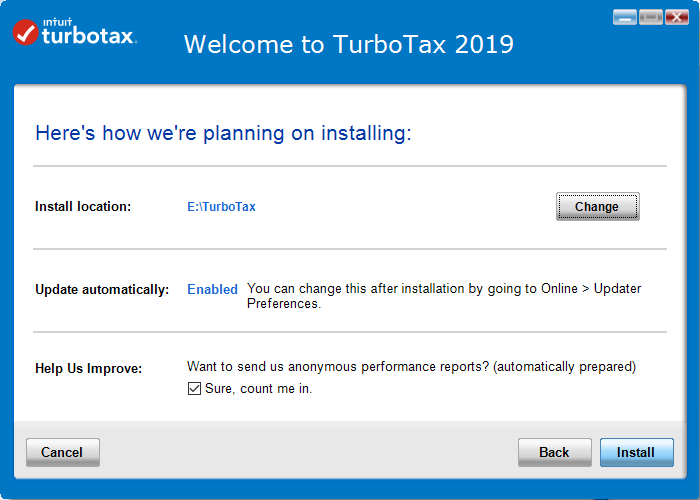Click the 'Install location:' label

coord(83,206)
